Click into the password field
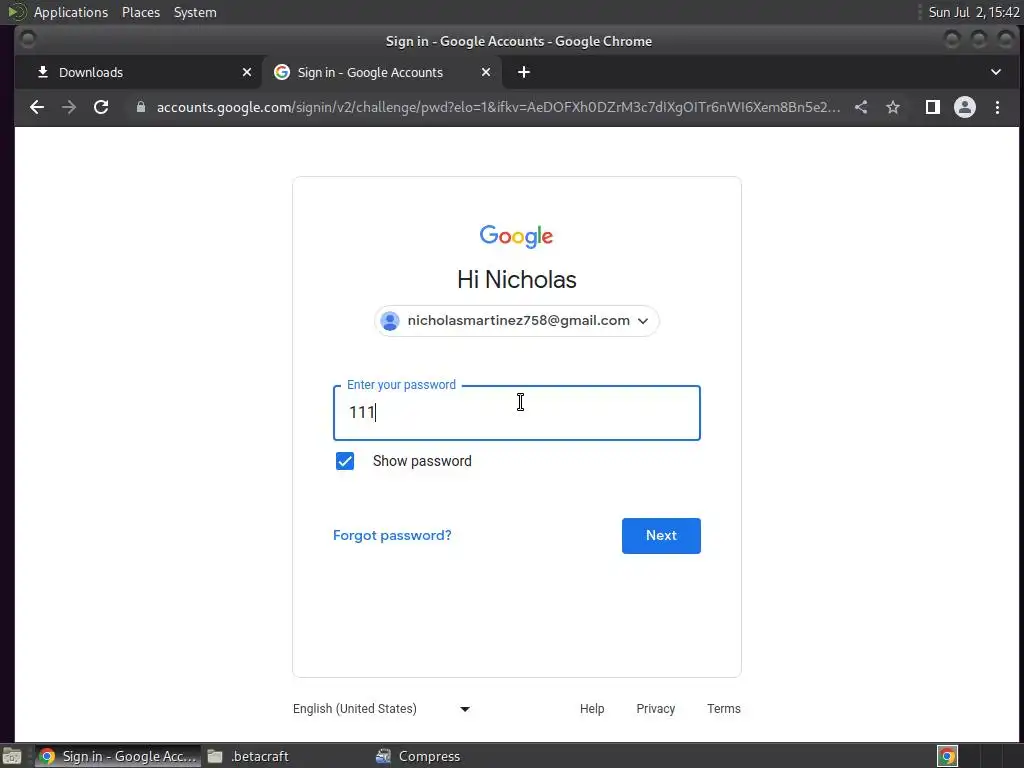Viewport: 1024px width, 768px height. point(517,413)
